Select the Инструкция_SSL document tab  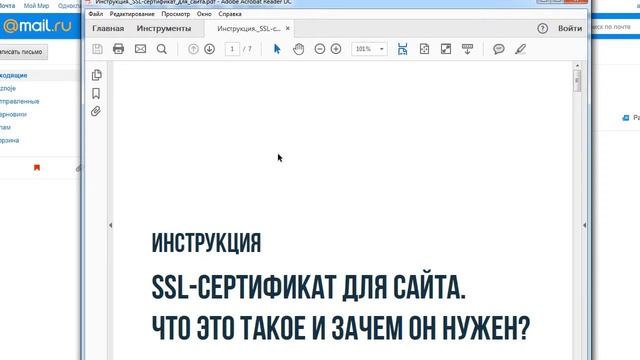point(249,29)
